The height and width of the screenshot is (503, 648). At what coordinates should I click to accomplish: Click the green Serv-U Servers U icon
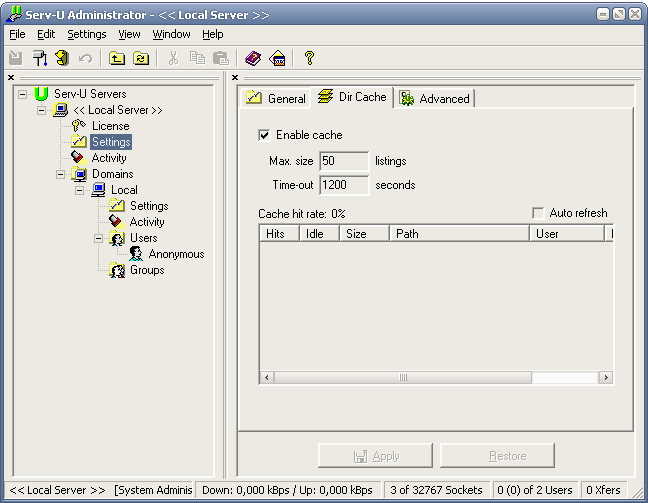coord(41,94)
